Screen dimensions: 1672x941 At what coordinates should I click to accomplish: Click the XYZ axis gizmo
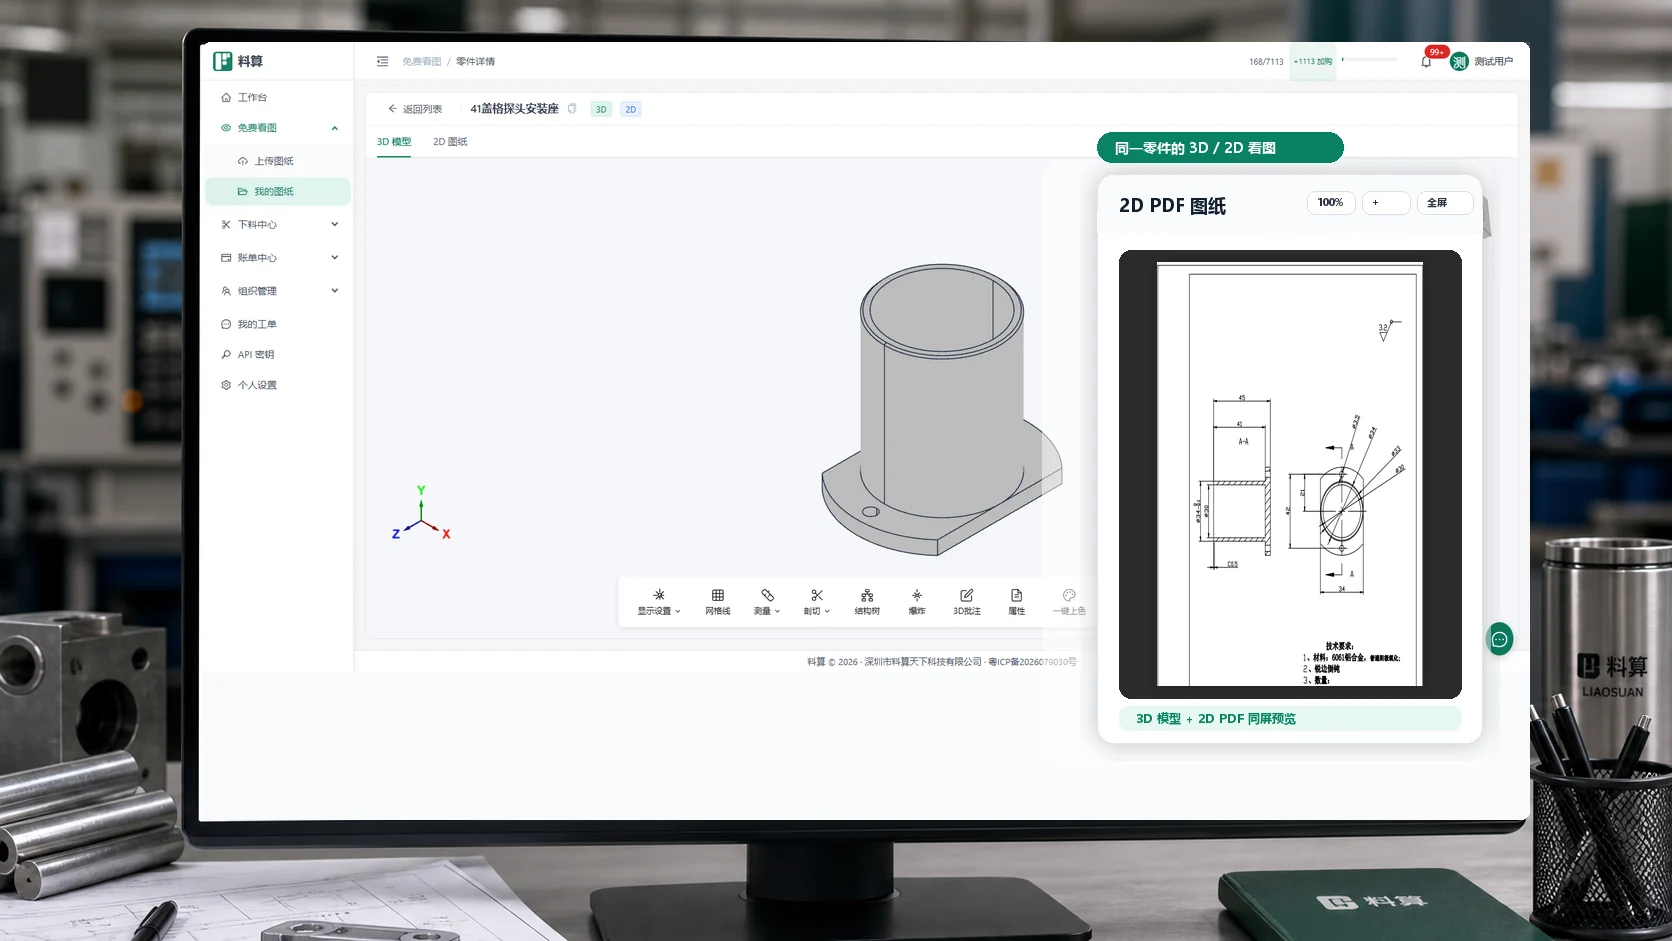(421, 513)
